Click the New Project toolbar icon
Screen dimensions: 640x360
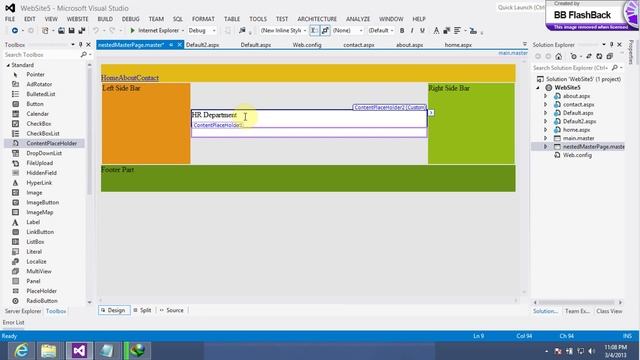pyautogui.click(x=45, y=31)
